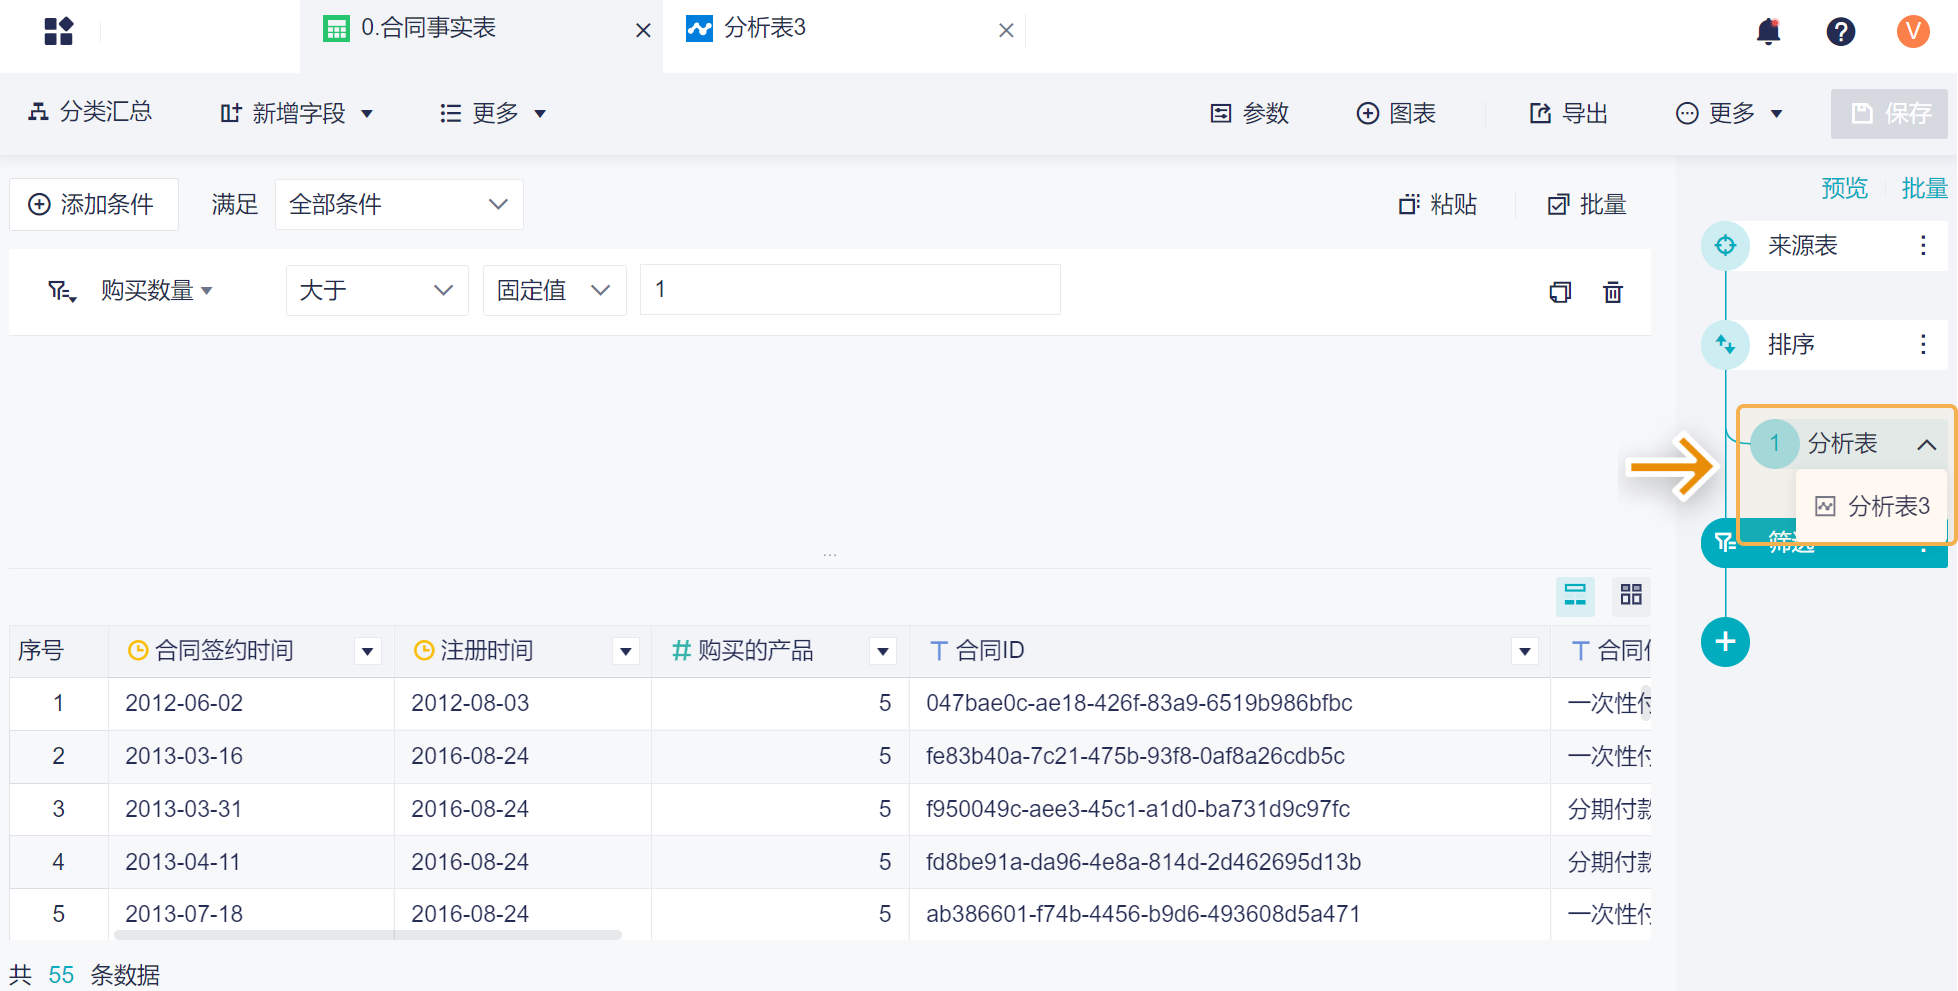Select the 来源表 step
The height and width of the screenshot is (991, 1958).
[x=1803, y=245]
